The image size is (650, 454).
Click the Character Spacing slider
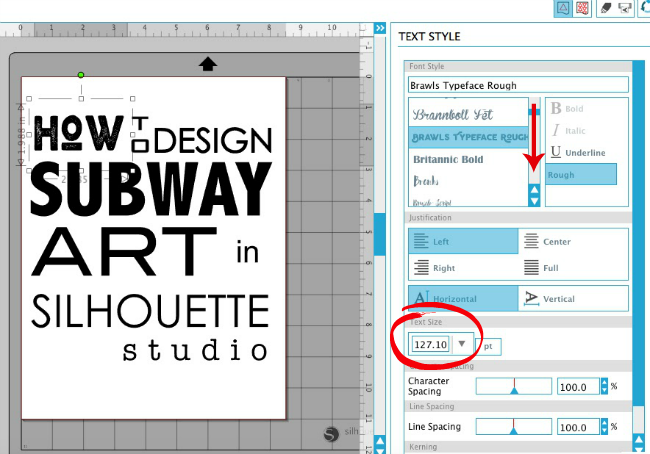coord(514,386)
